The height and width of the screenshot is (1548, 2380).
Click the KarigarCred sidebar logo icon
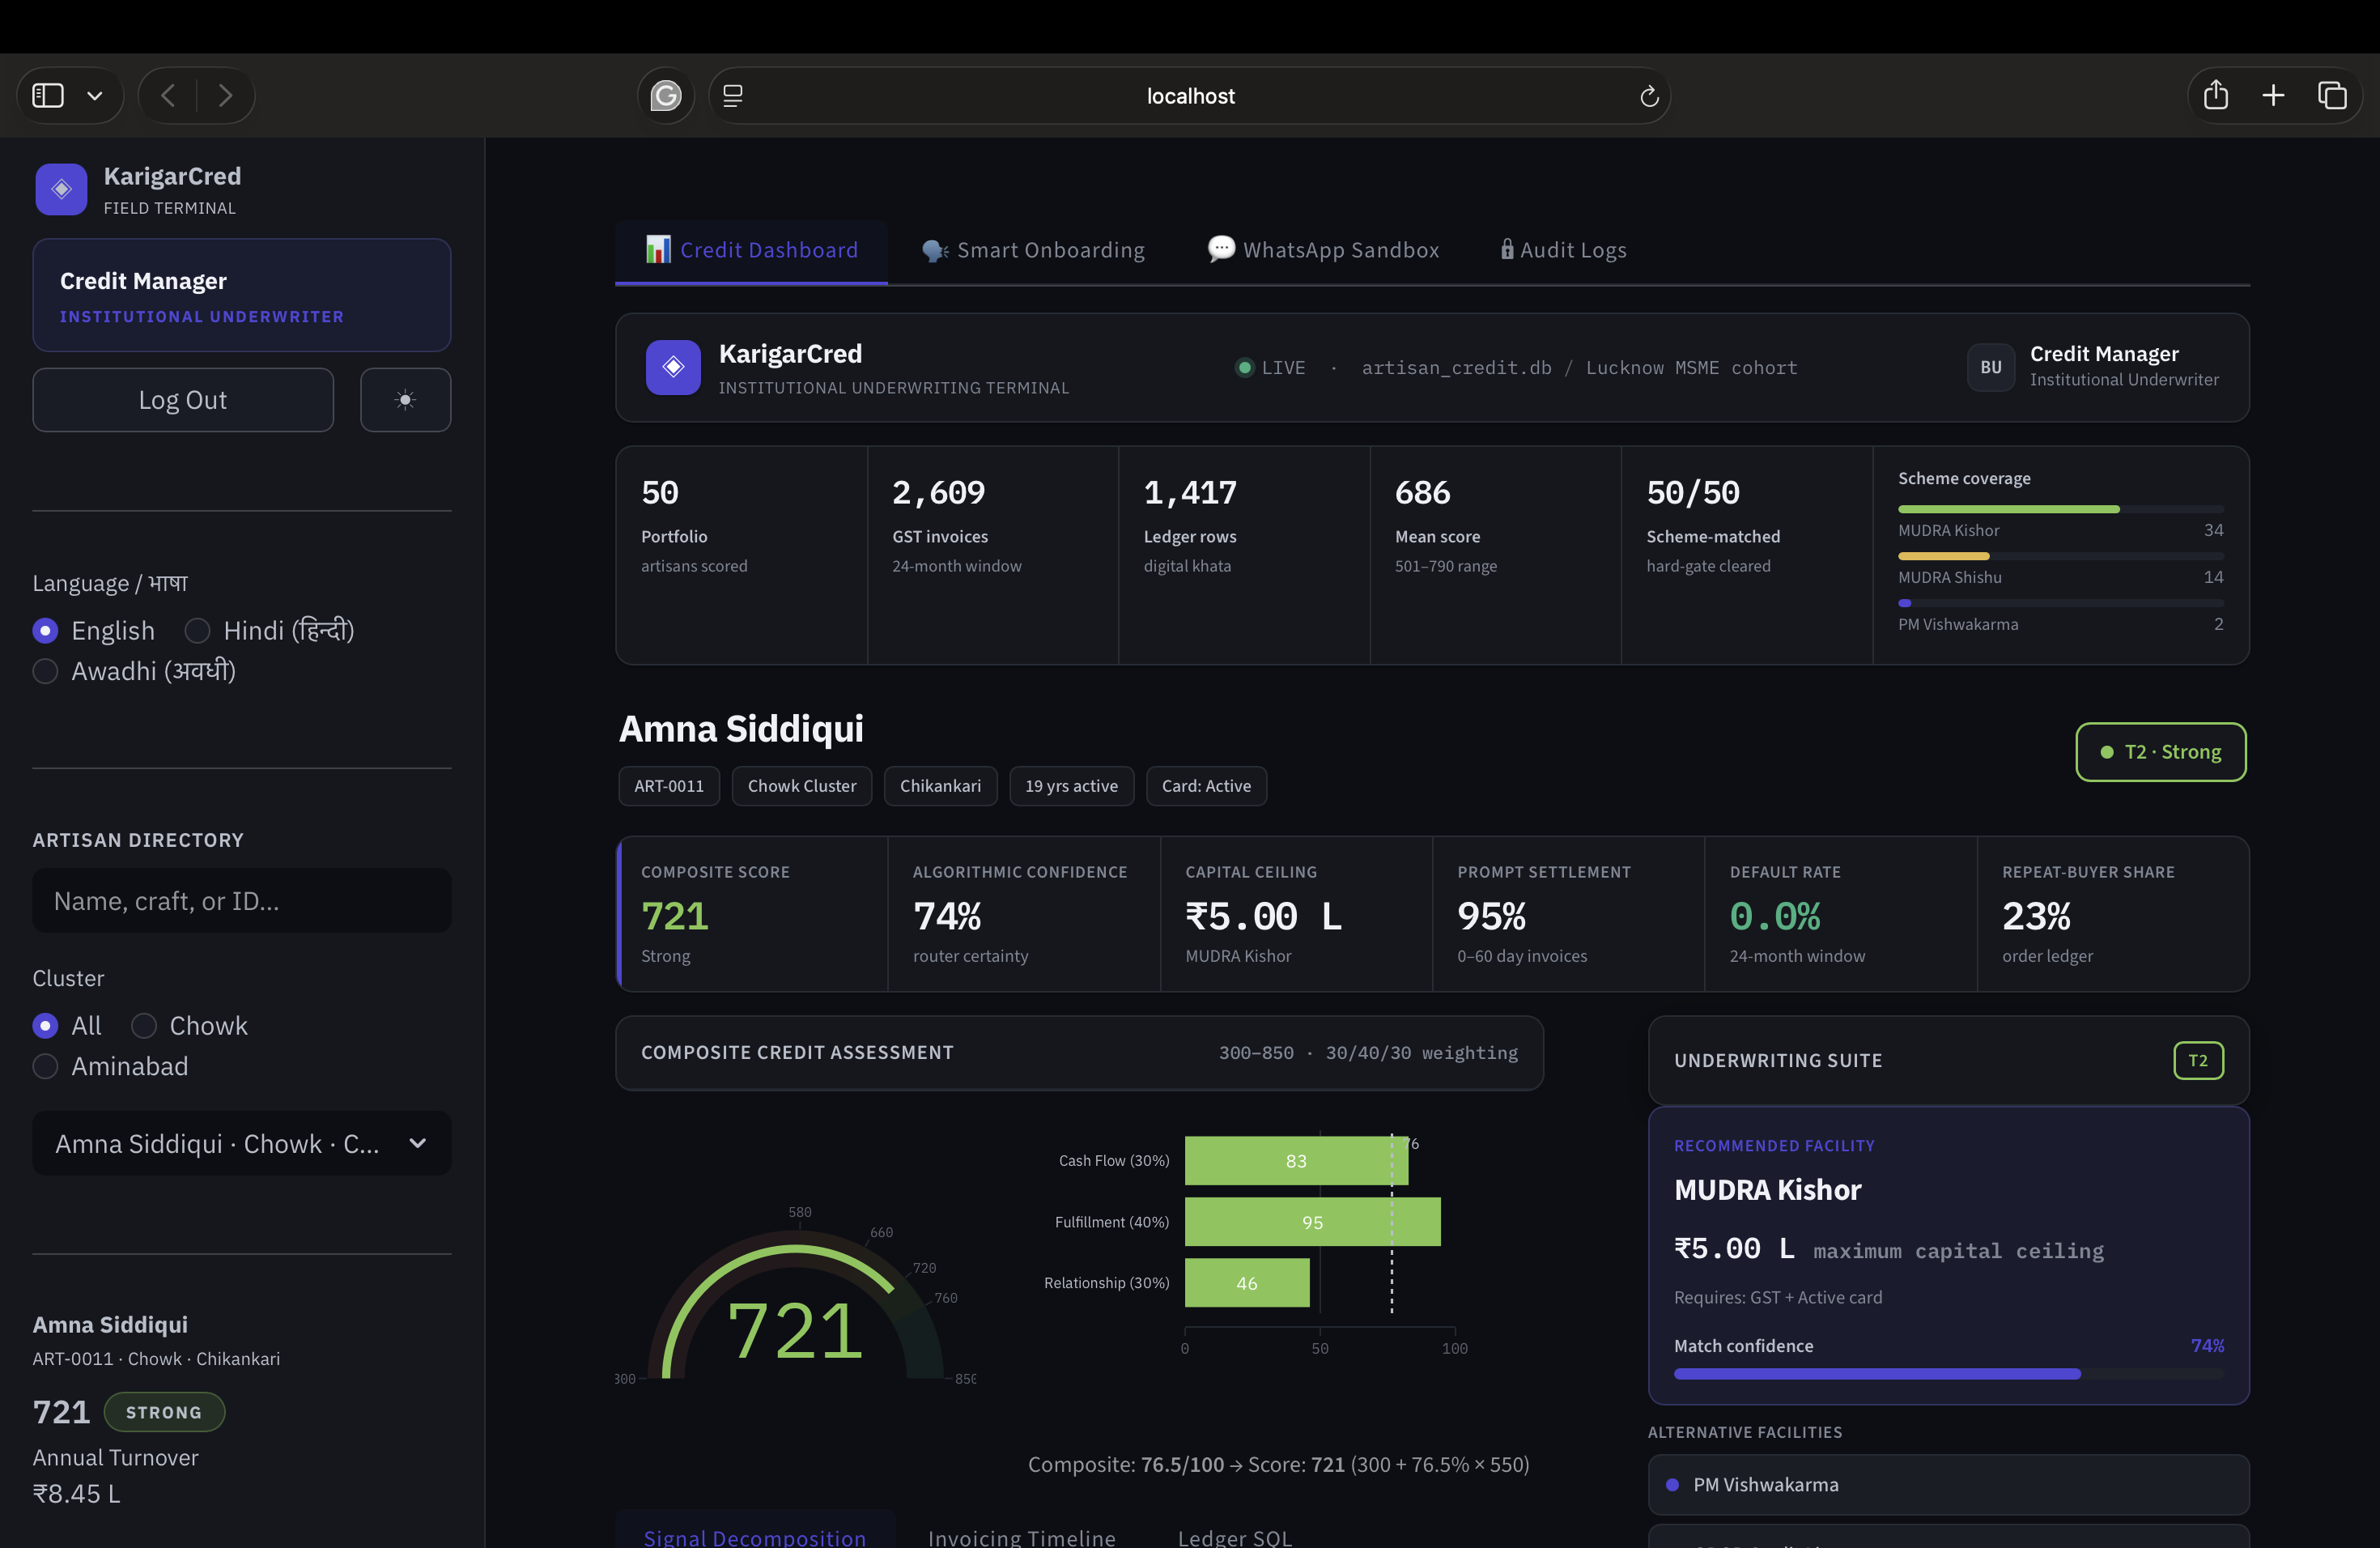(x=61, y=189)
